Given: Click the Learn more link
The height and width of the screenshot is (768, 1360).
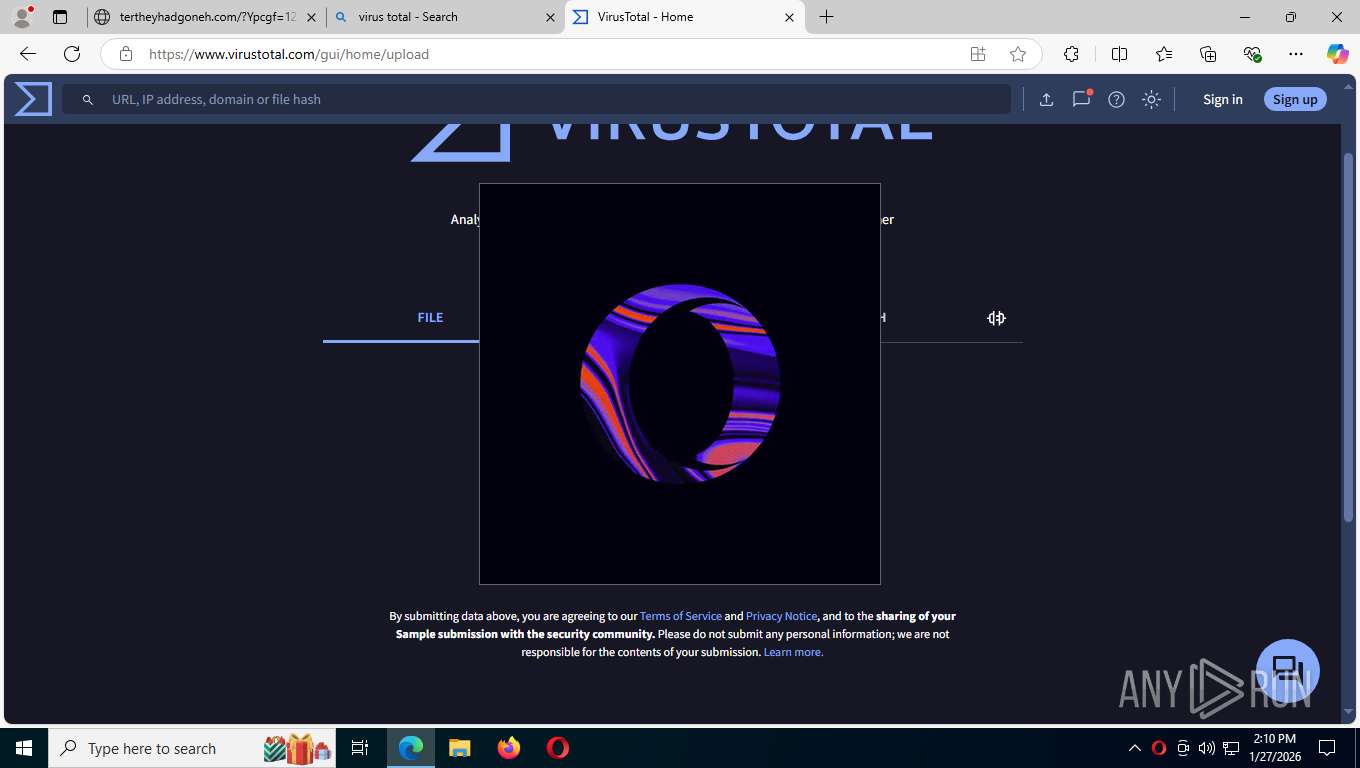Looking at the screenshot, I should pyautogui.click(x=793, y=652).
